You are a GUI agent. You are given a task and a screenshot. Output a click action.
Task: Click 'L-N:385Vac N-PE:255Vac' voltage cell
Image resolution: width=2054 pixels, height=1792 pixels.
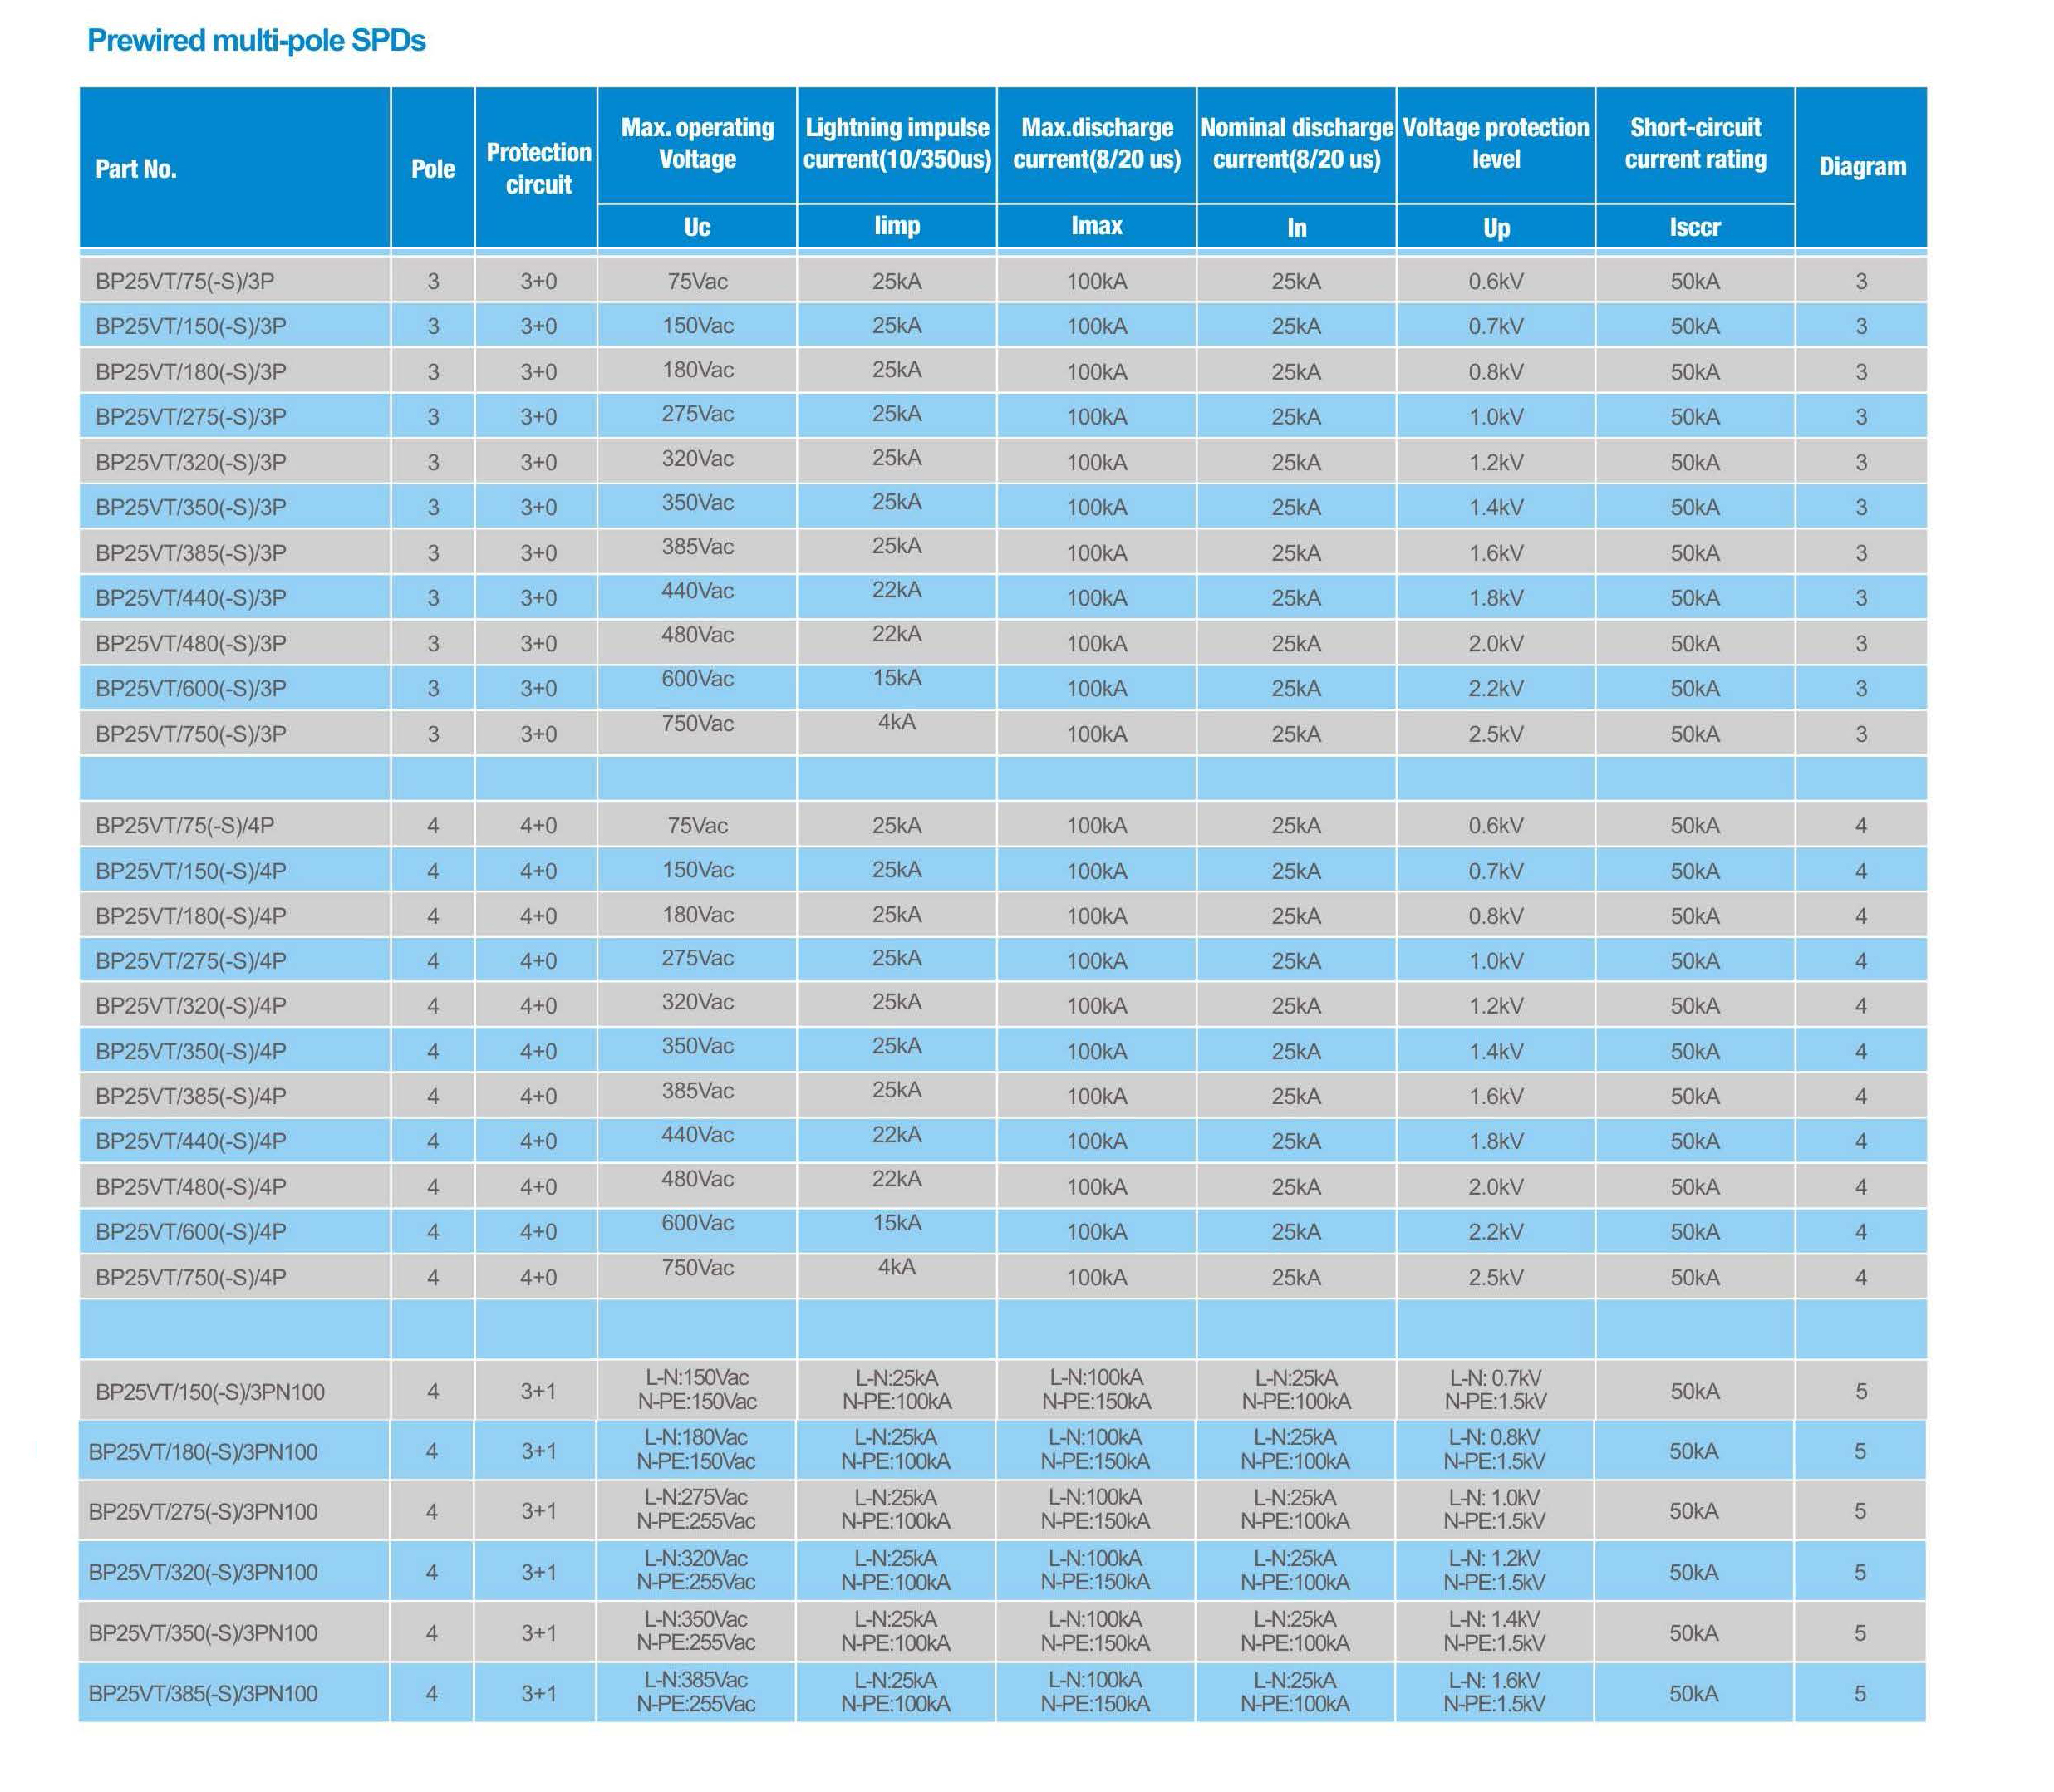[696, 1693]
